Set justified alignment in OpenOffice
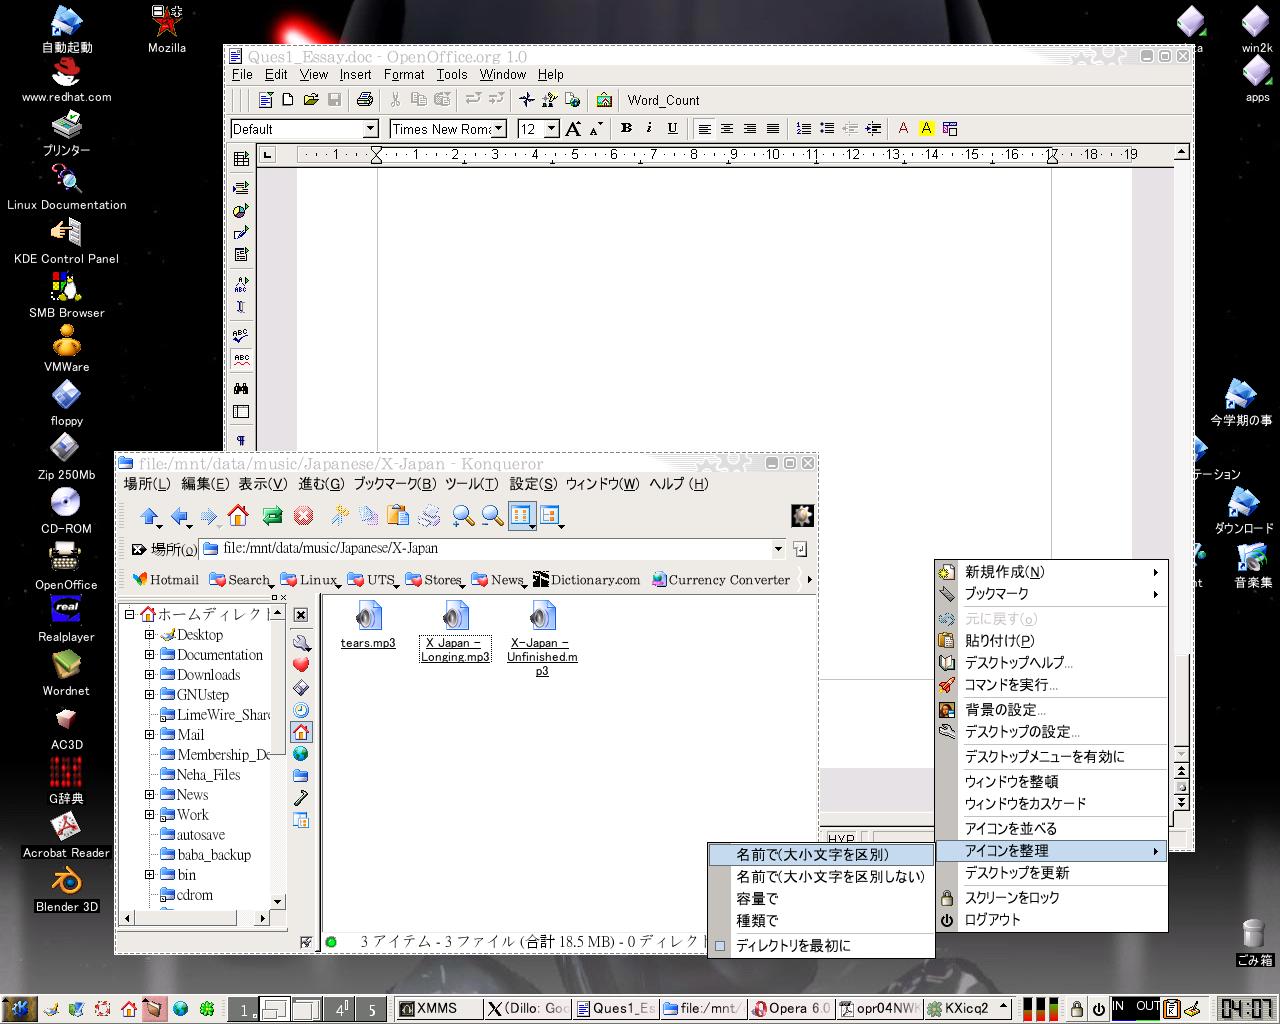 [773, 128]
